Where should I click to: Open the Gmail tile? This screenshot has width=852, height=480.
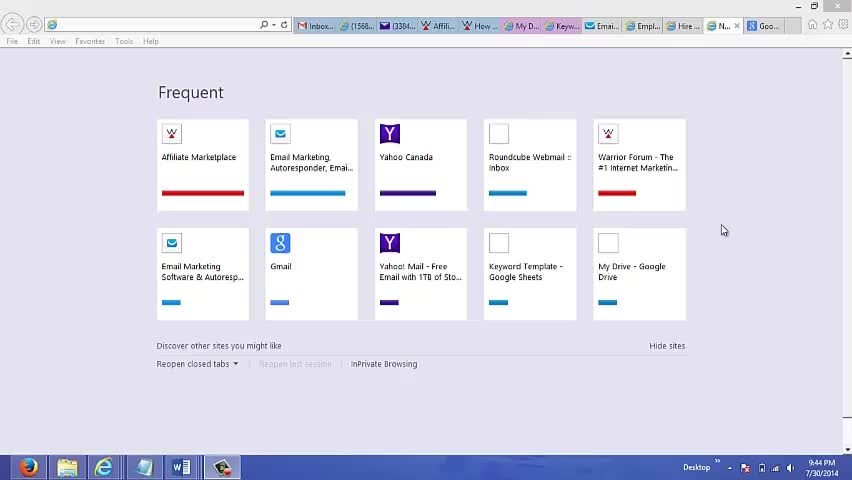[x=311, y=274]
